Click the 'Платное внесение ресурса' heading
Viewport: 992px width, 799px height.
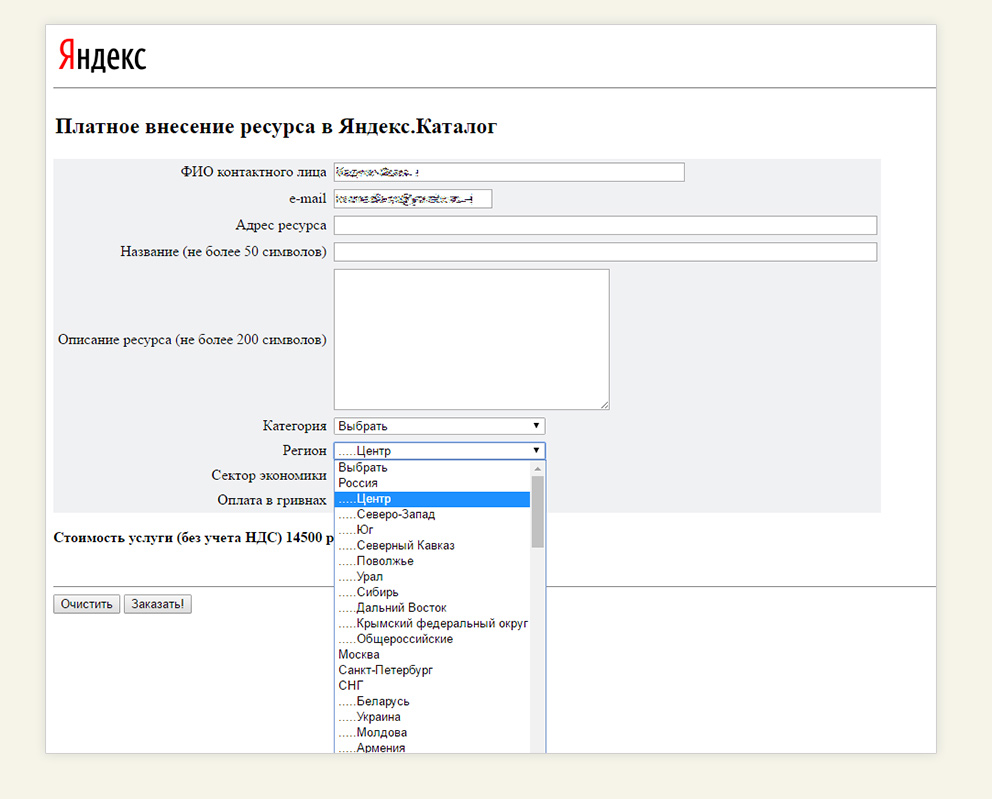[x=276, y=126]
